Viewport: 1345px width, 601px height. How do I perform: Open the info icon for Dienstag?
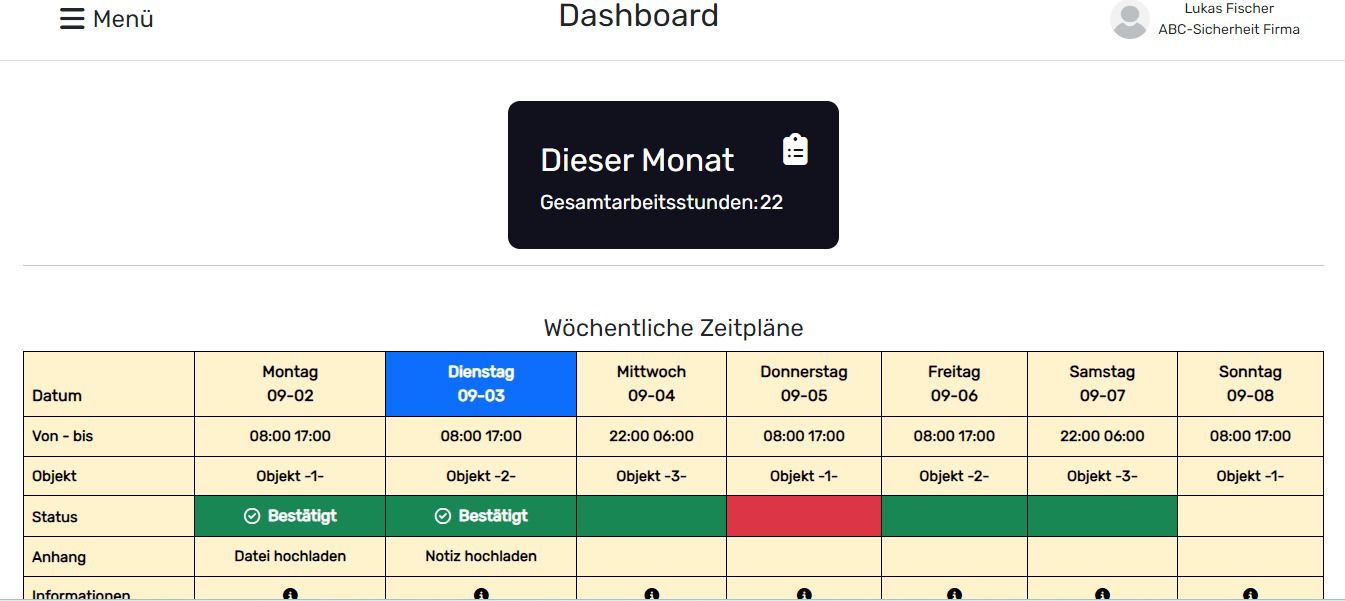(481, 594)
